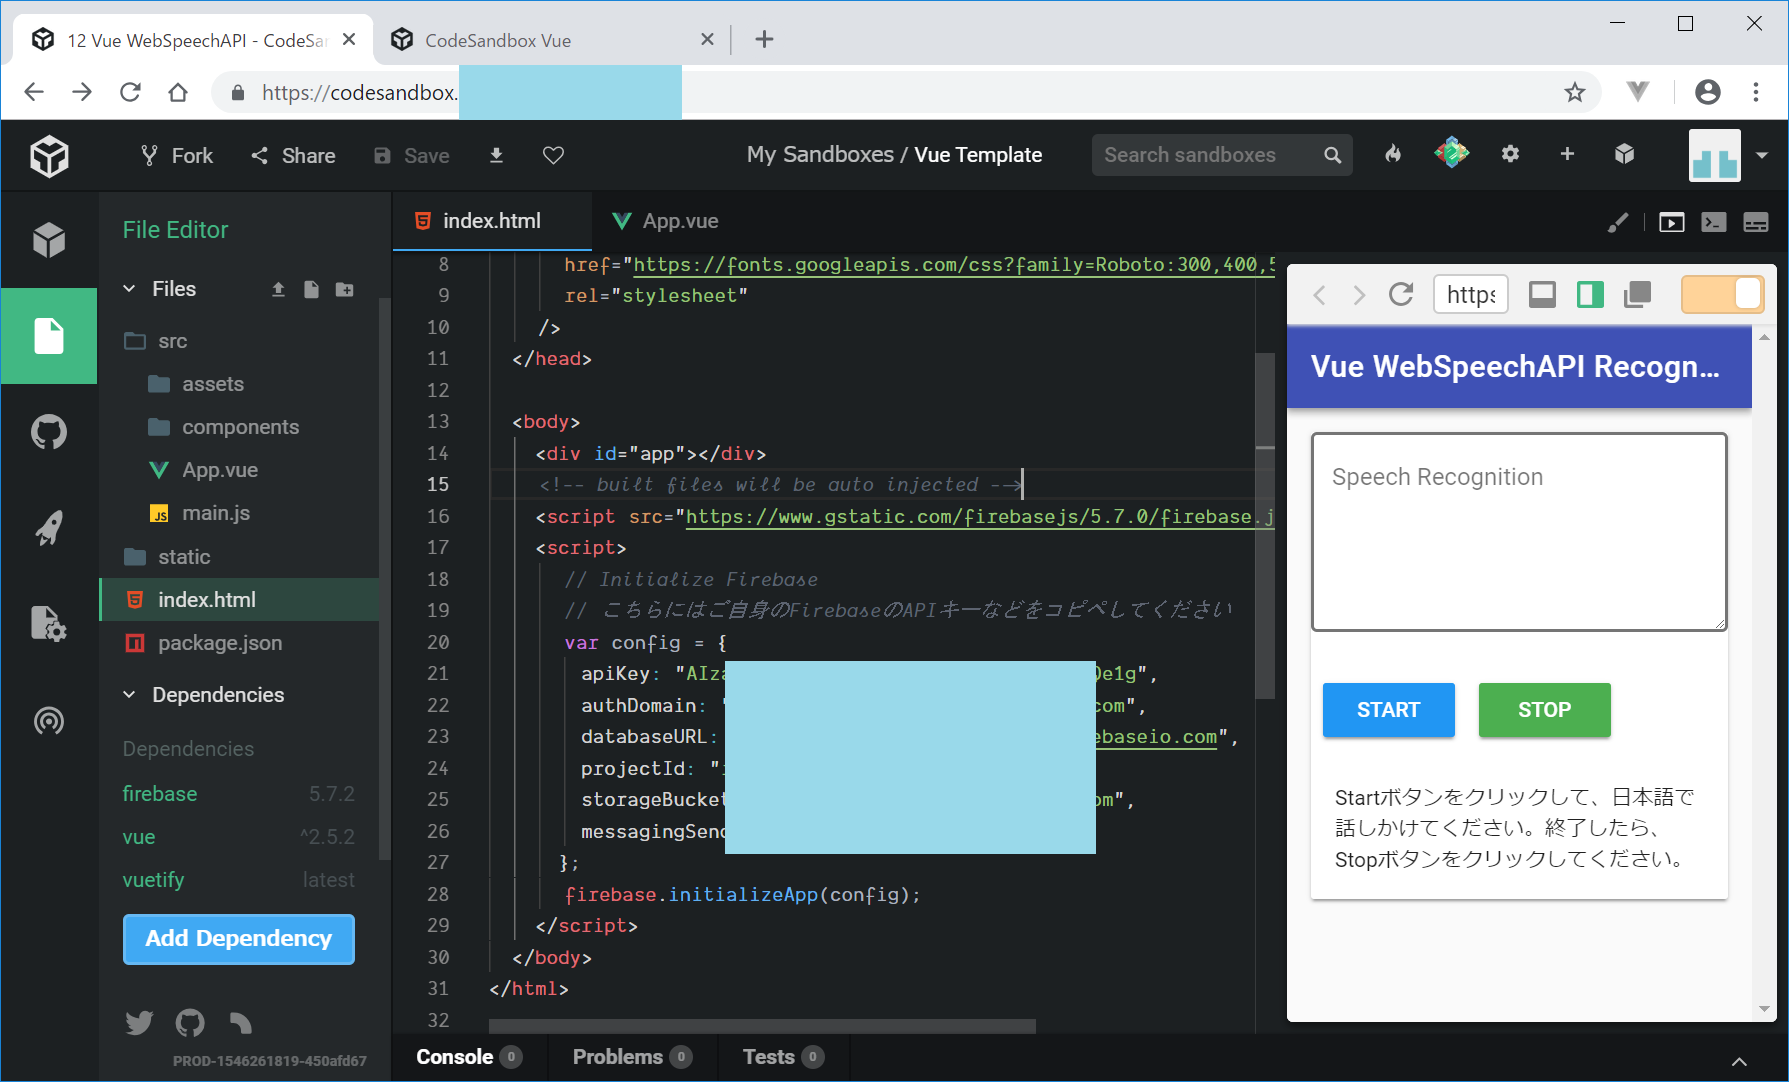Open main.js file
The height and width of the screenshot is (1082, 1789).
pyautogui.click(x=239, y=513)
